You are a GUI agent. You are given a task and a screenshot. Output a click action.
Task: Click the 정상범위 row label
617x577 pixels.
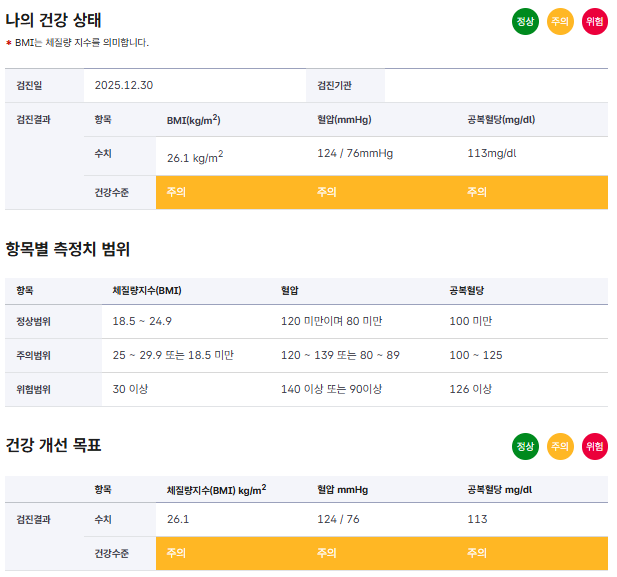(x=33, y=322)
